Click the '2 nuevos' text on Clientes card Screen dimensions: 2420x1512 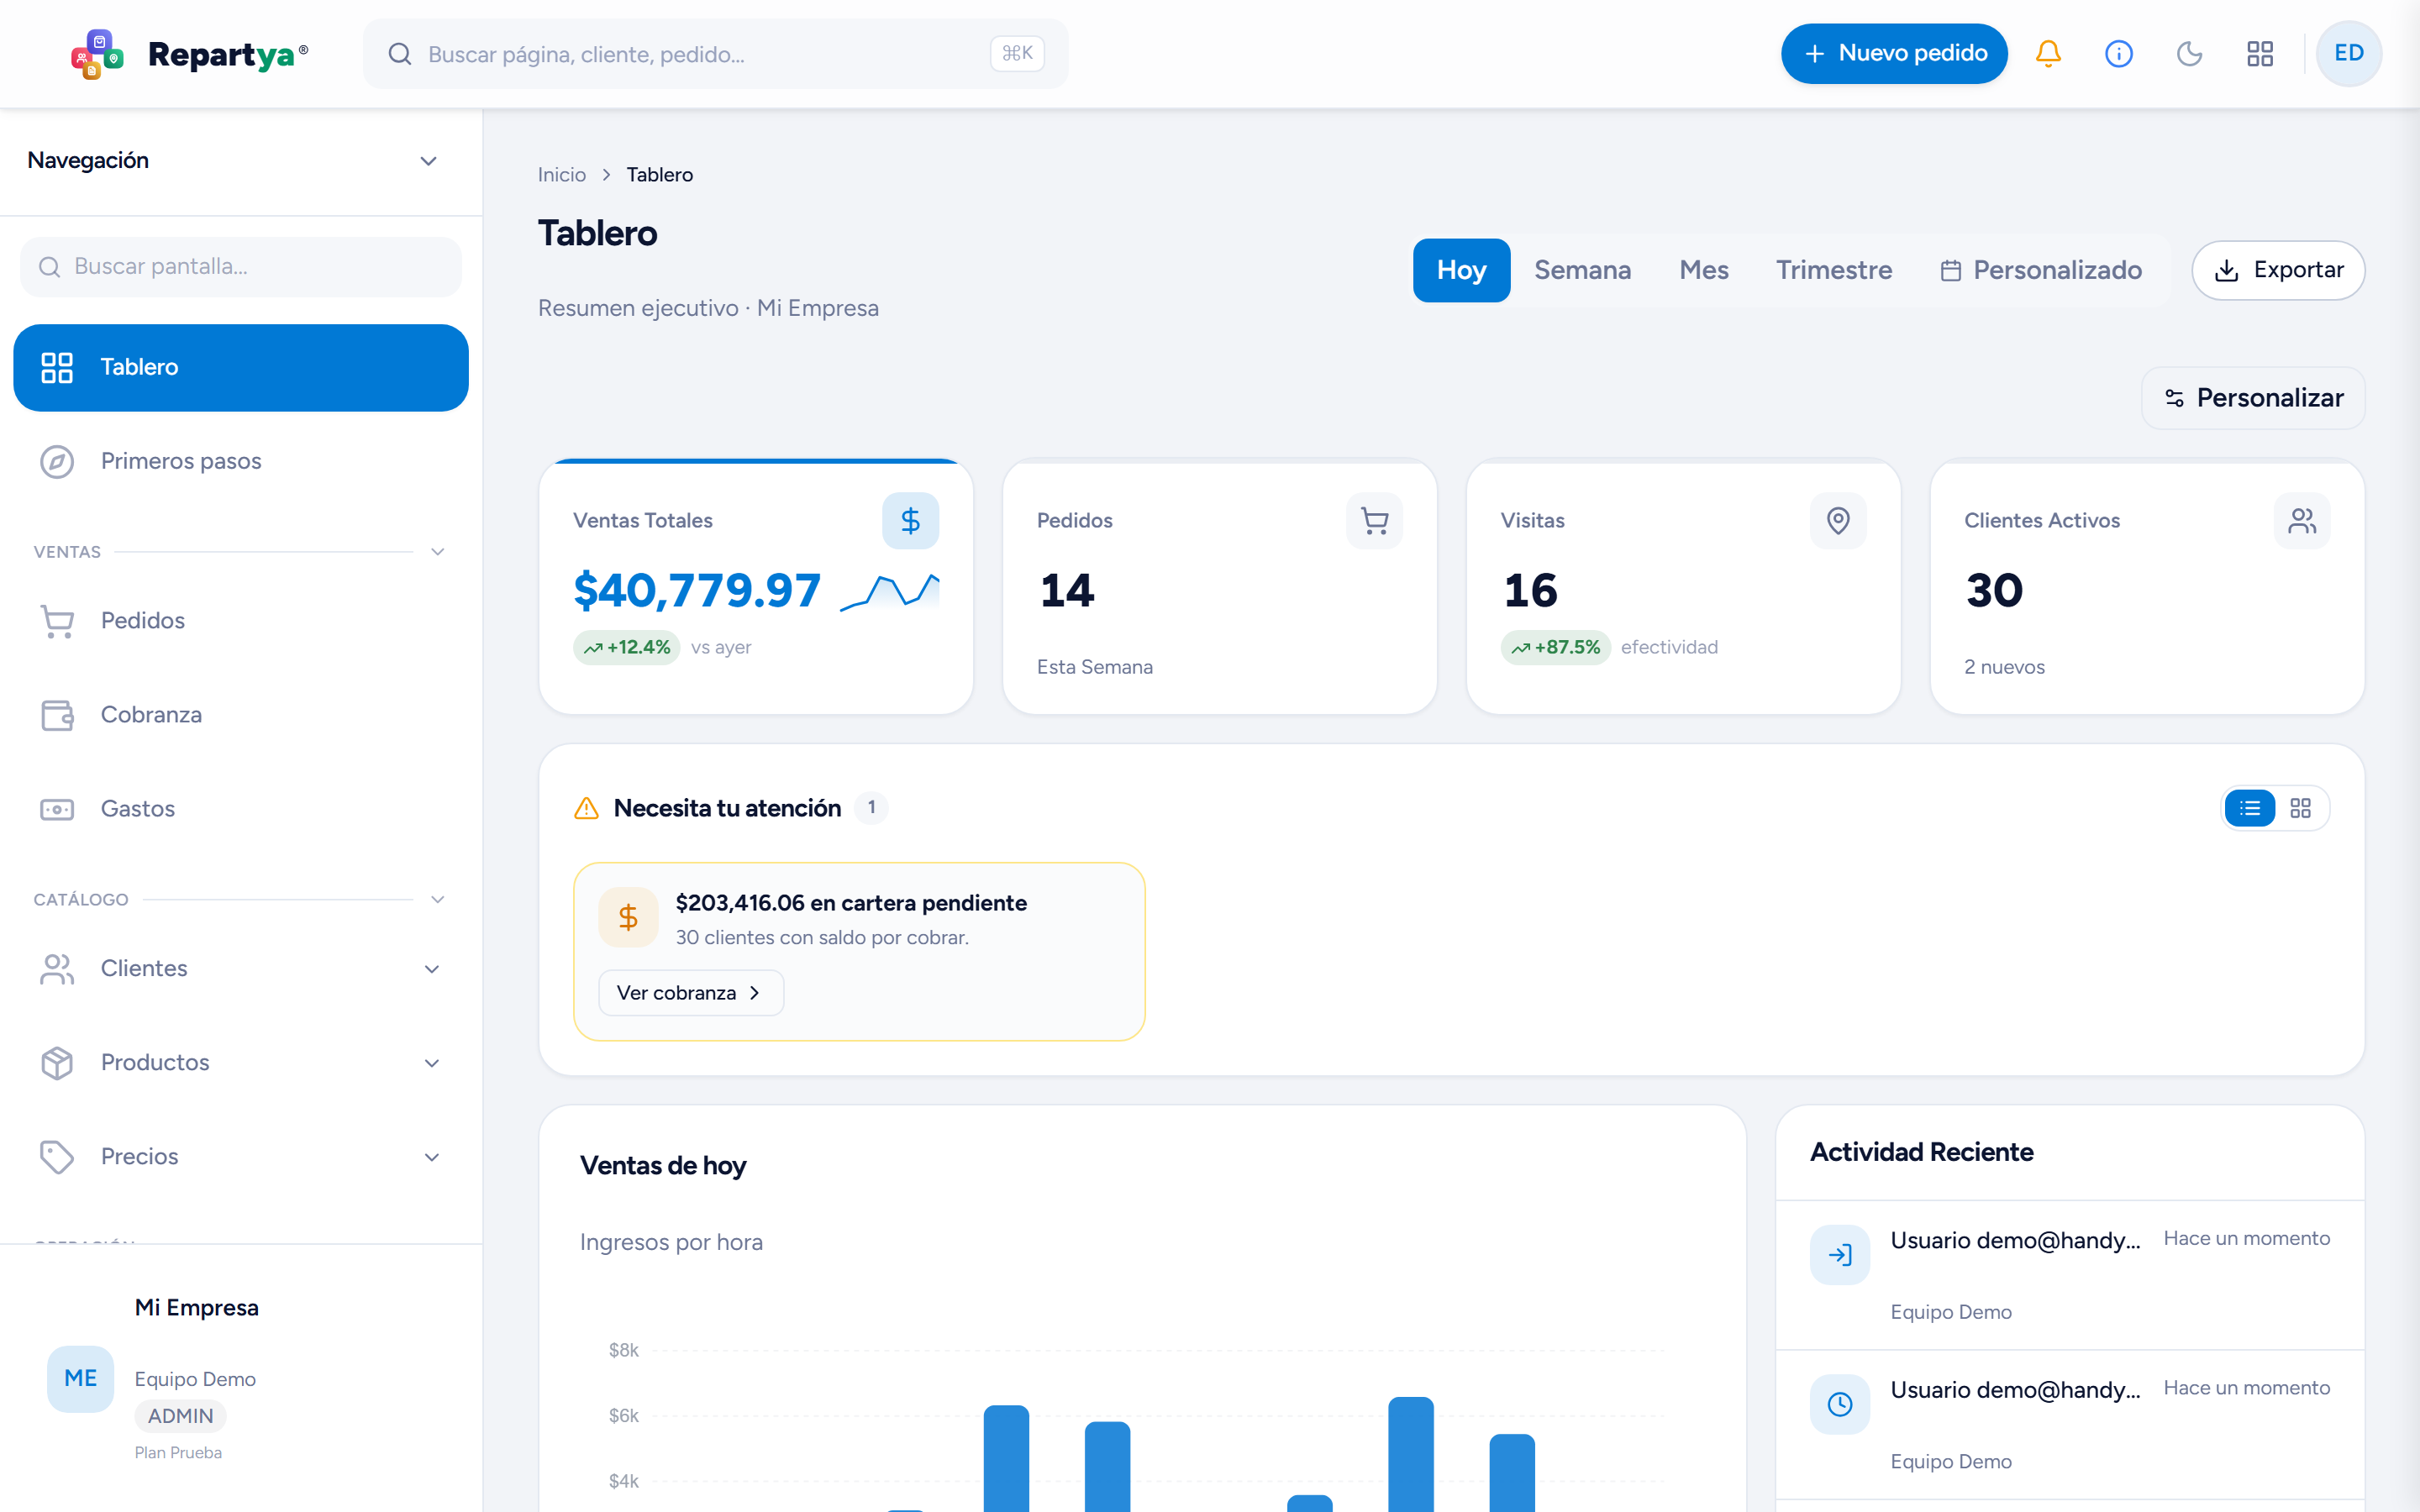[2004, 667]
